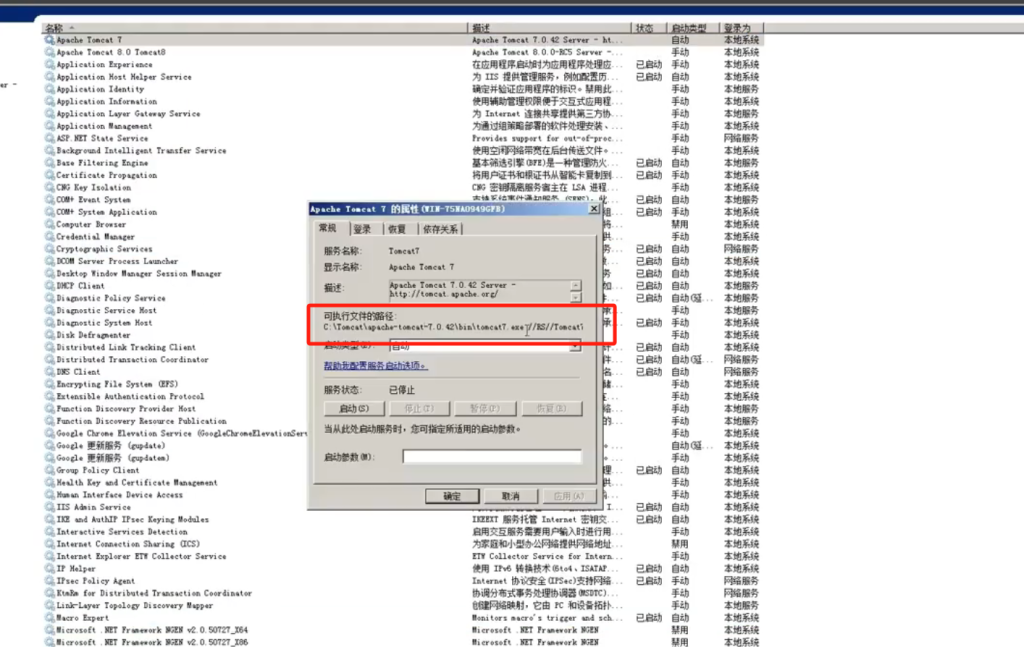Click the description box scroll-down arrow
The image size is (1024, 647).
[x=575, y=297]
